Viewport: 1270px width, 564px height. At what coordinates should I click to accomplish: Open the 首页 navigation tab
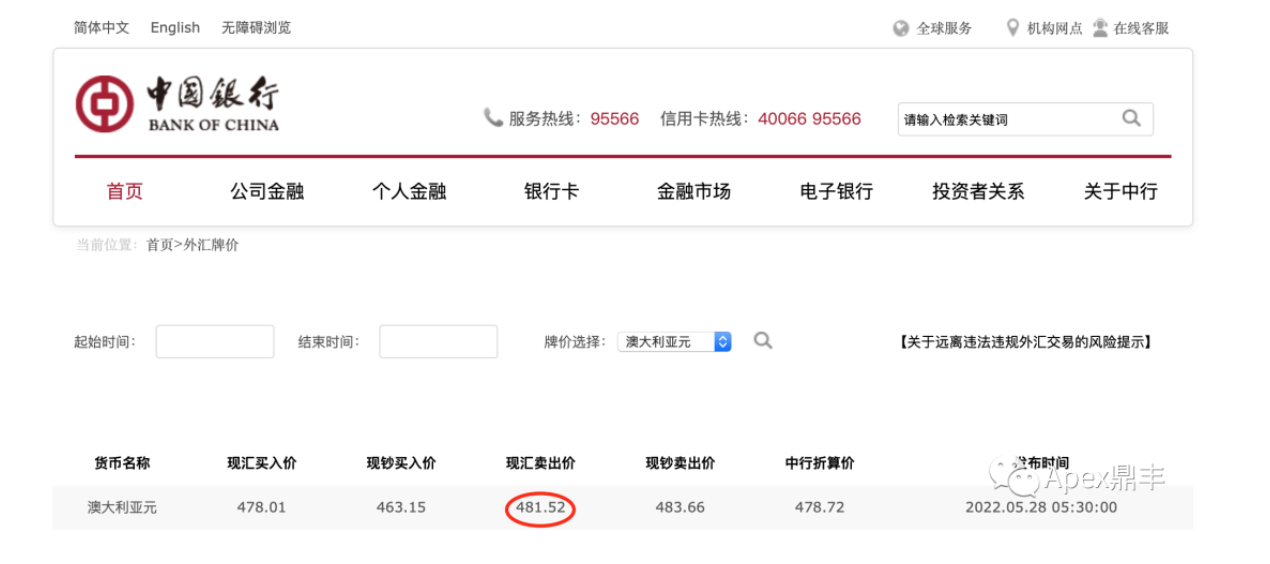pyautogui.click(x=125, y=191)
